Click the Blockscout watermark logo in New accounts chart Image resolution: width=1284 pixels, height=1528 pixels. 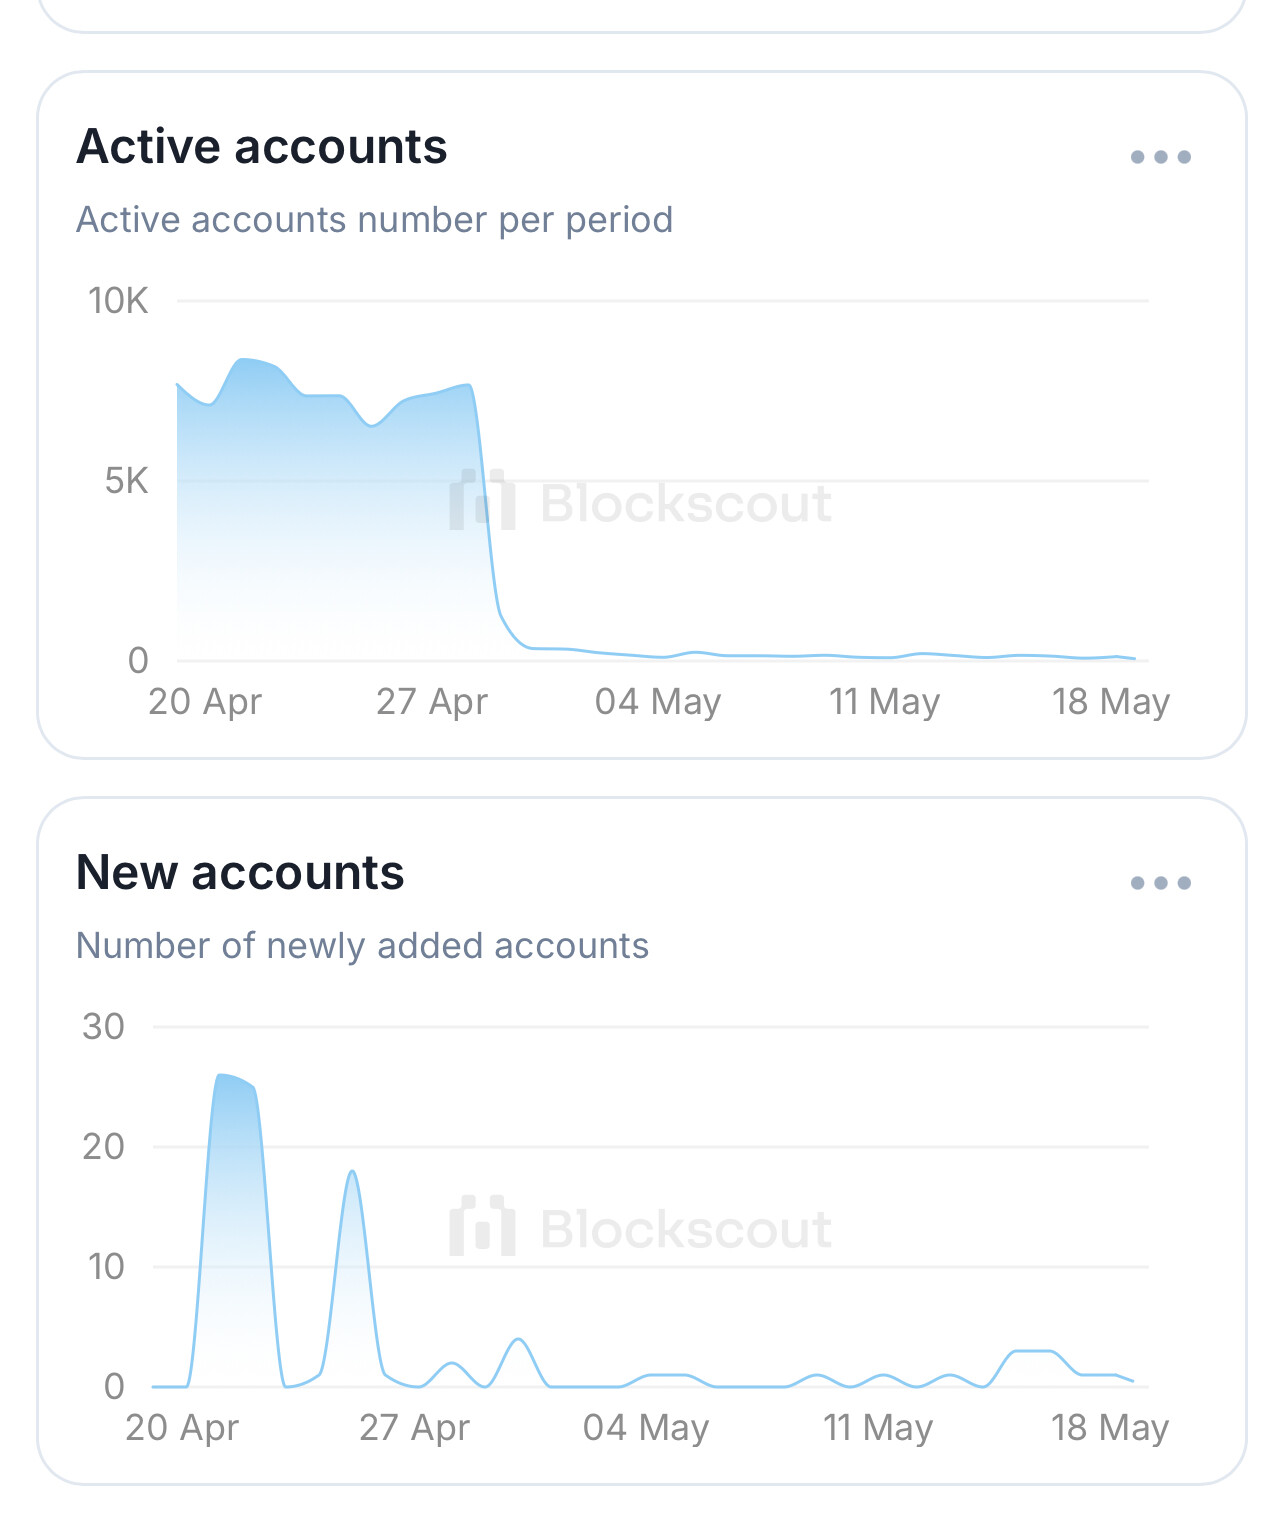641,1228
